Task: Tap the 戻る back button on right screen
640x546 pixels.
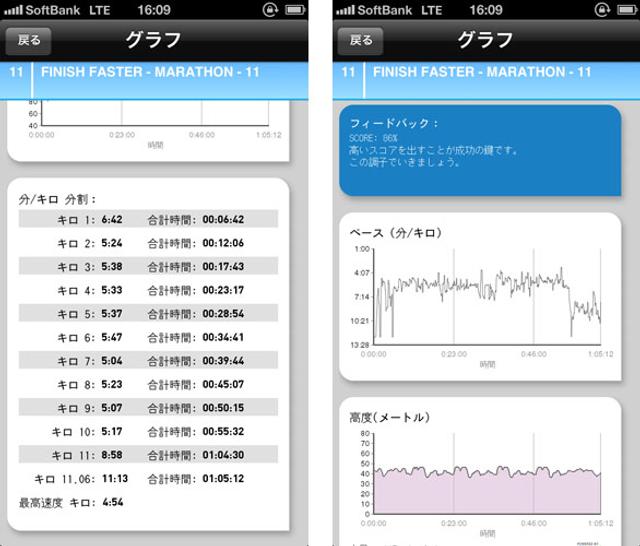Action: click(x=360, y=40)
